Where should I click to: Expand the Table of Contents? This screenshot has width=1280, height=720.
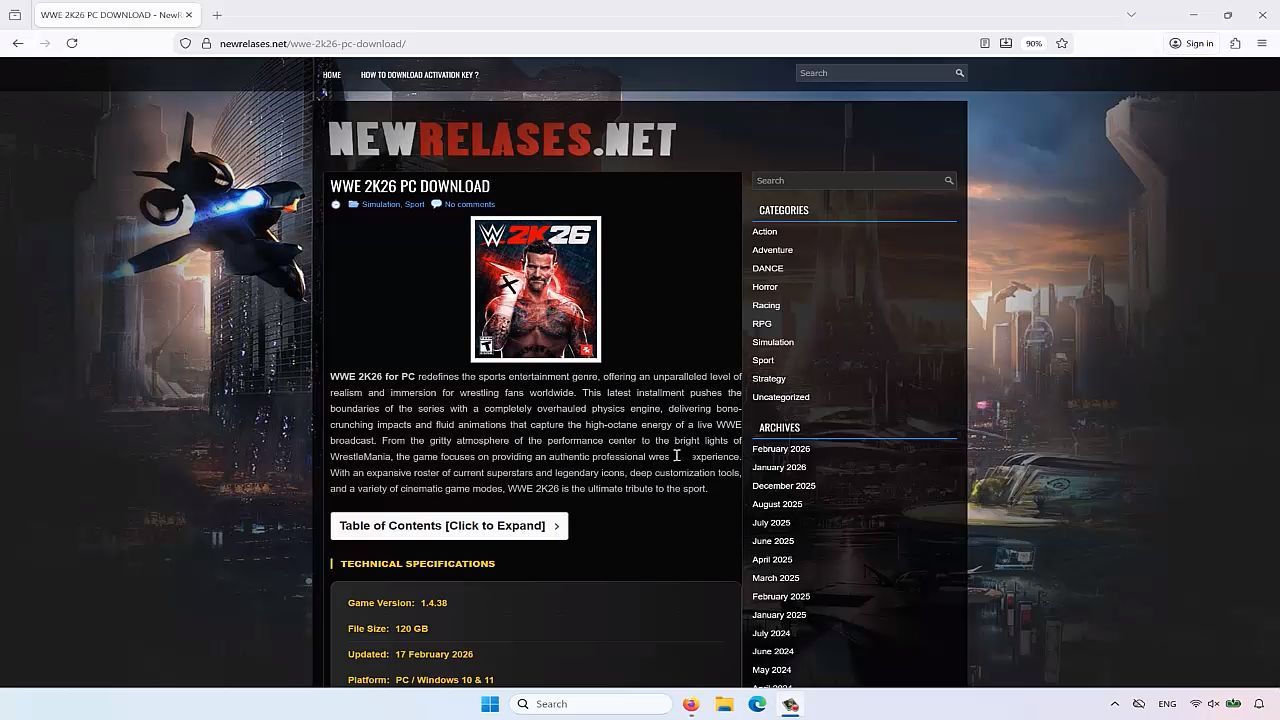pos(449,526)
